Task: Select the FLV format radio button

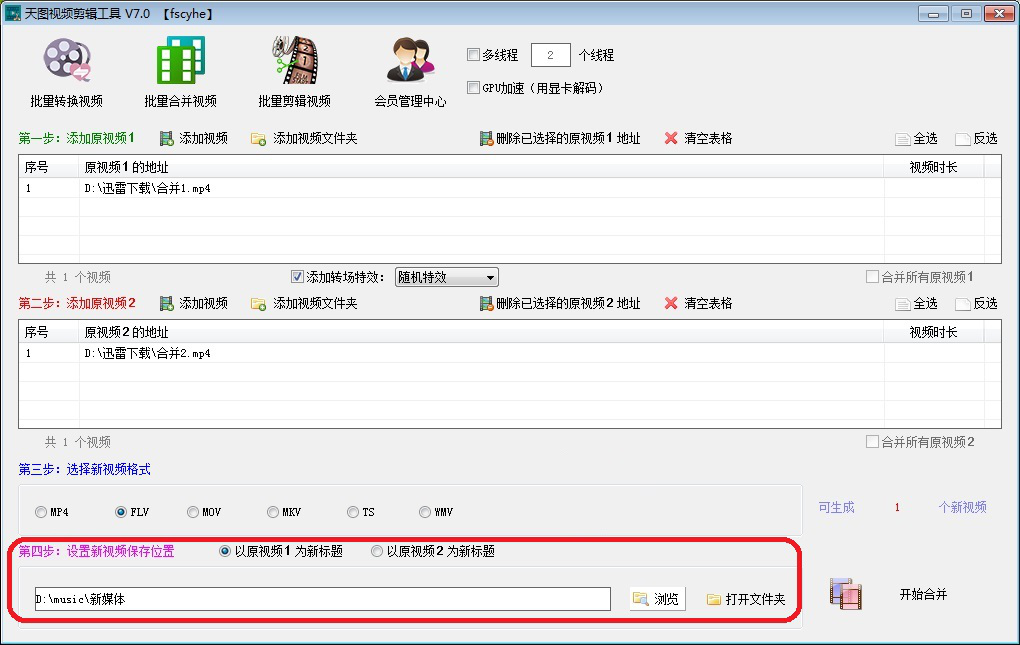Action: tap(120, 512)
